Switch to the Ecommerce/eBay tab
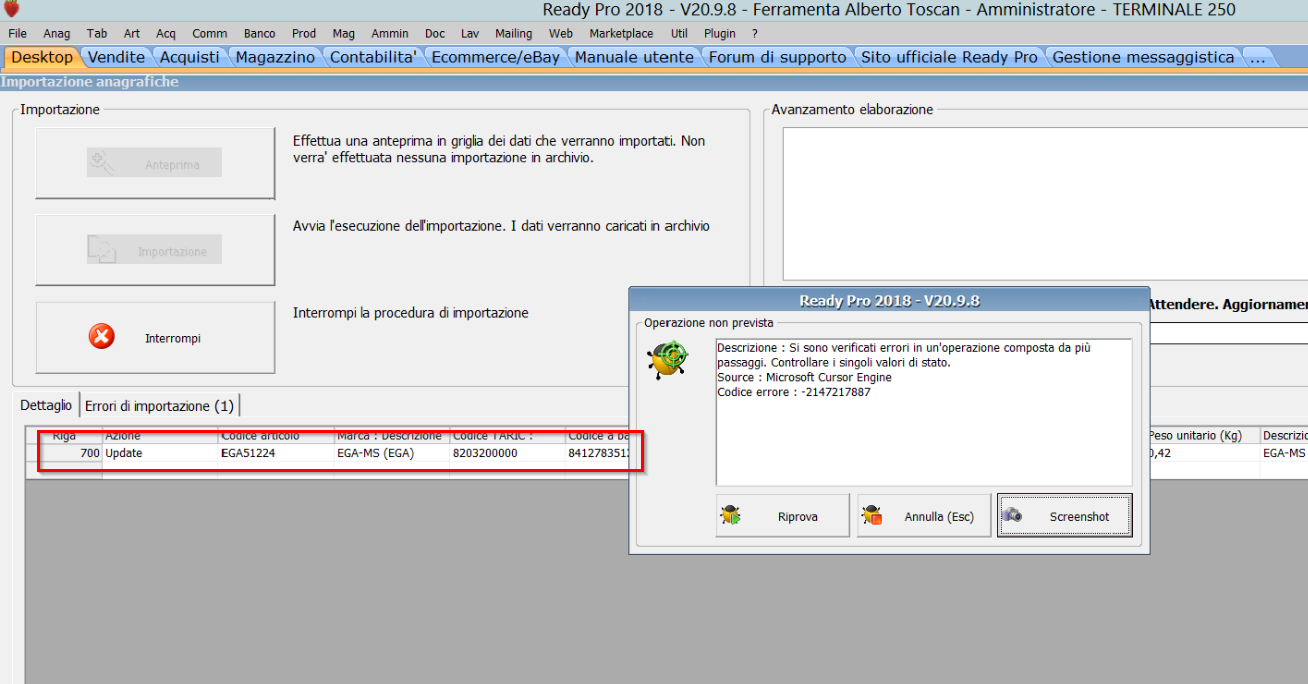Screen dimensions: 1308x684 click(x=496, y=57)
